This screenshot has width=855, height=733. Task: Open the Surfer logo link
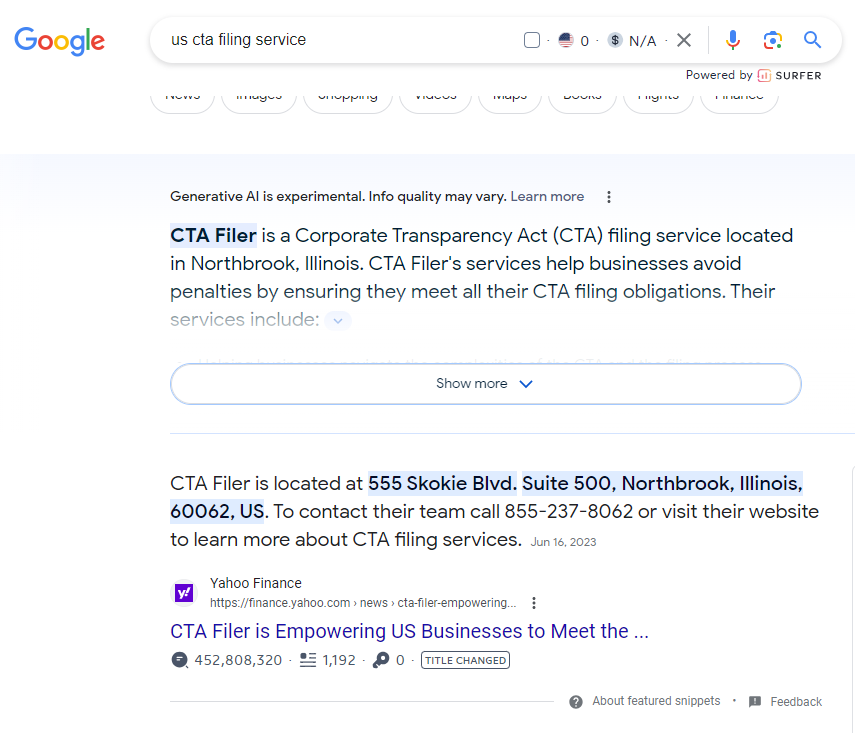(790, 76)
